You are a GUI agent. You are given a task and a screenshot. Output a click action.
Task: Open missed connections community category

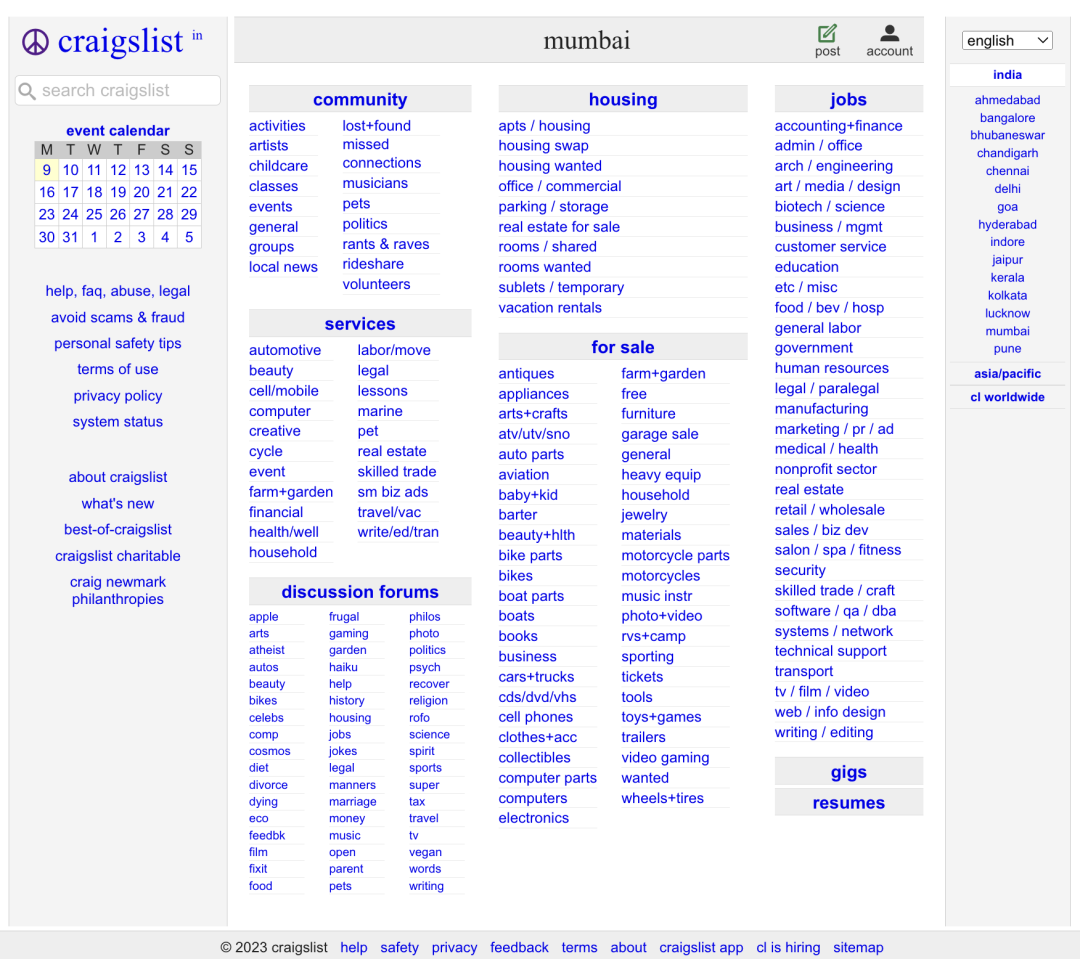(x=382, y=154)
